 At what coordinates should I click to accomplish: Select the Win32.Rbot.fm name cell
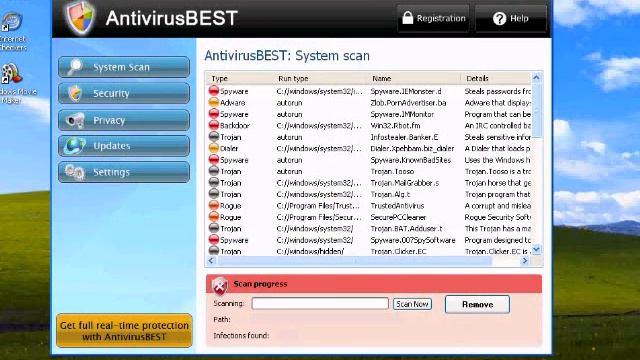coord(396,126)
